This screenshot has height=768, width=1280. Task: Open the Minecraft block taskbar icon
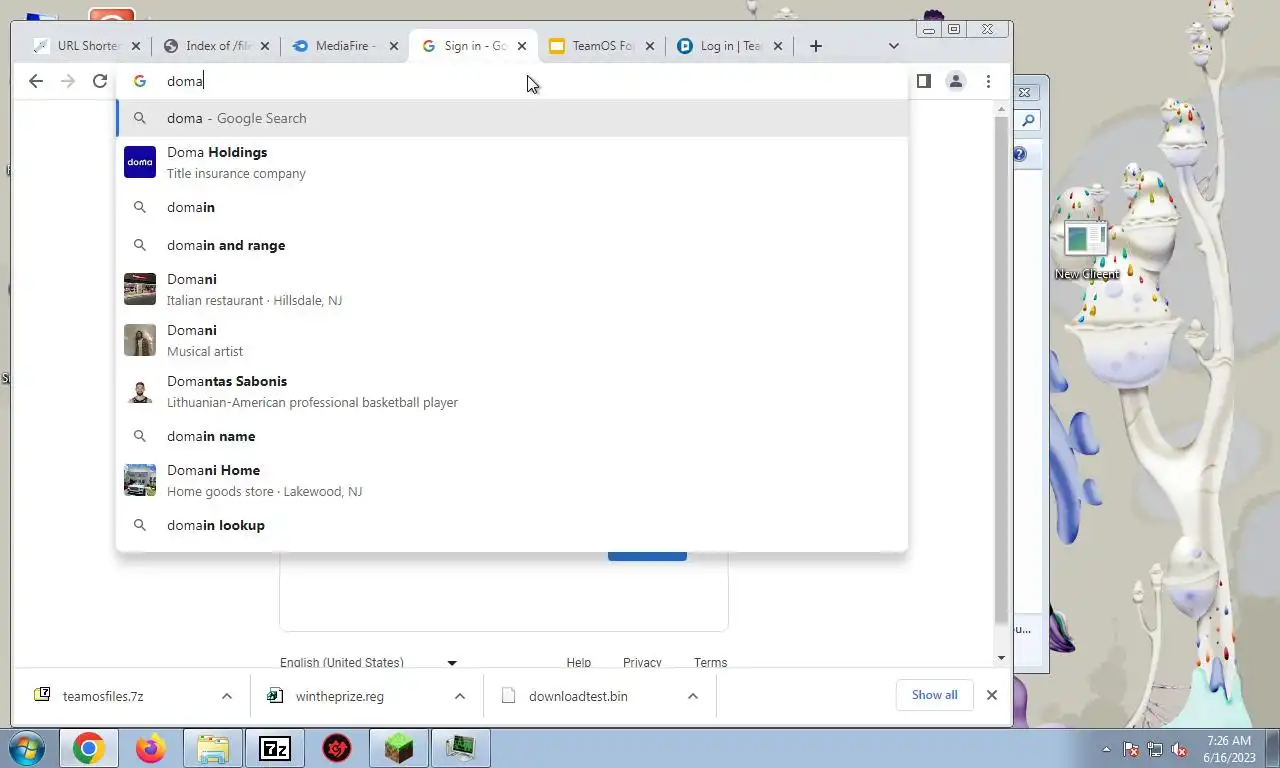point(399,748)
